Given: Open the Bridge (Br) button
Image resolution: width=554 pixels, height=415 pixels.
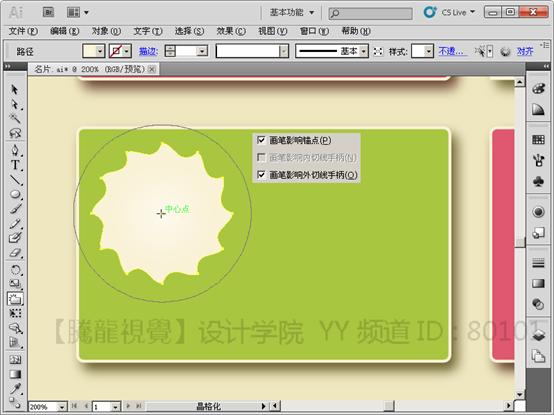Looking at the screenshot, I should point(48,12).
